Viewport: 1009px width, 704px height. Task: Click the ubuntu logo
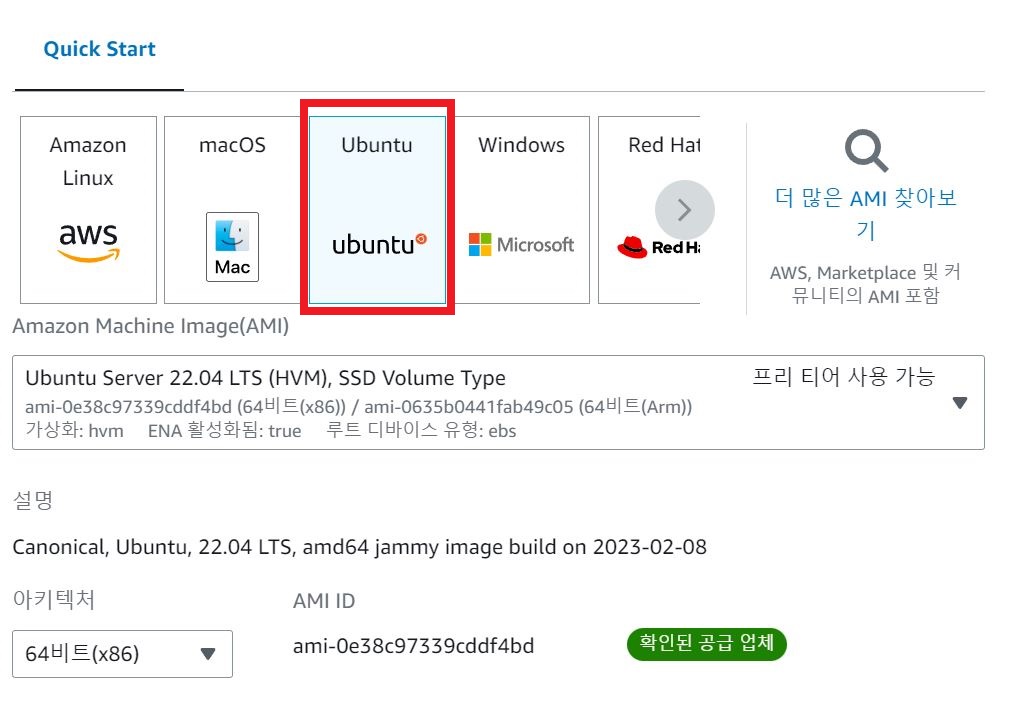coord(379,245)
